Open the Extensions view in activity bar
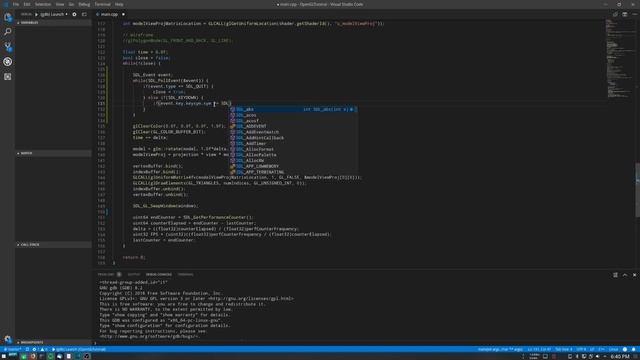640x360 pixels. pyautogui.click(x=7, y=77)
